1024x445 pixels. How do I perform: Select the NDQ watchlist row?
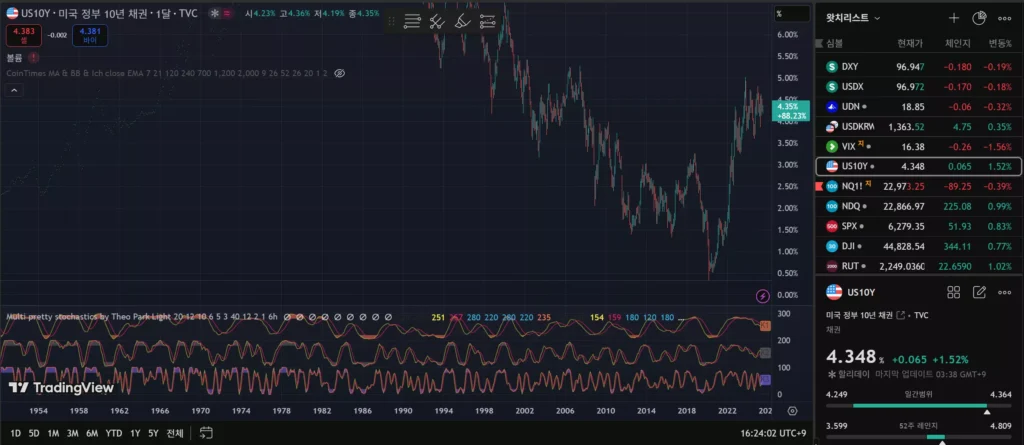point(919,206)
